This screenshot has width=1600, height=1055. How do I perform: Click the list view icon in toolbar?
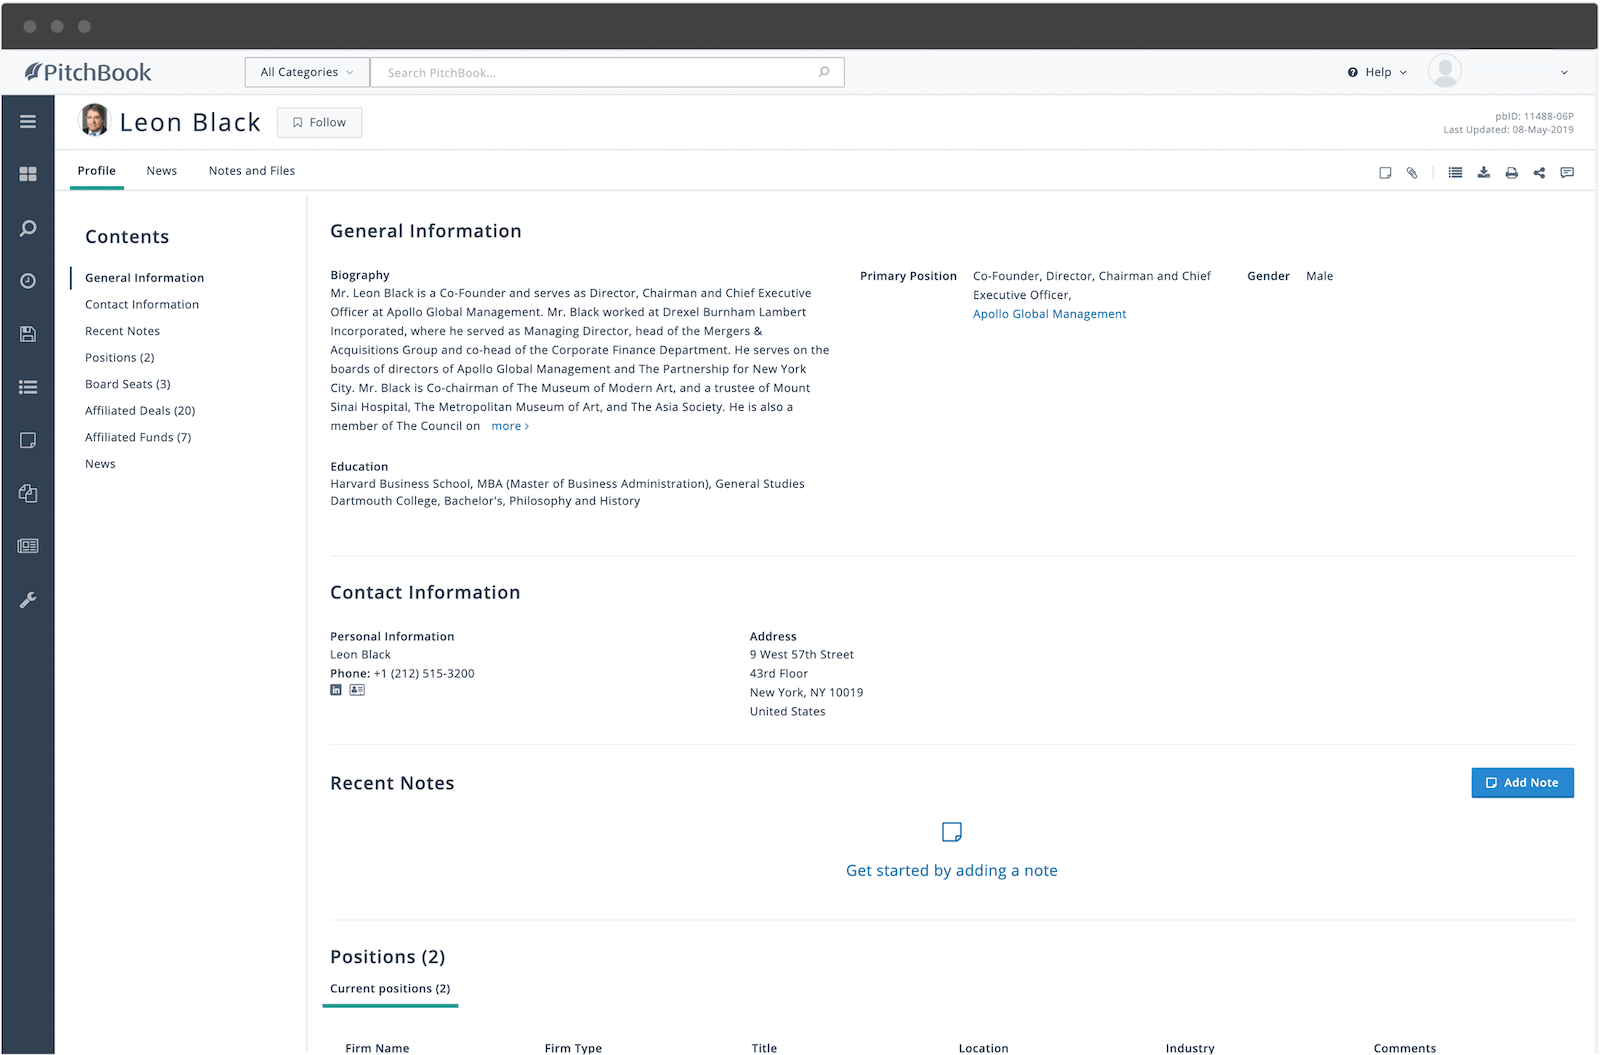coord(1455,173)
